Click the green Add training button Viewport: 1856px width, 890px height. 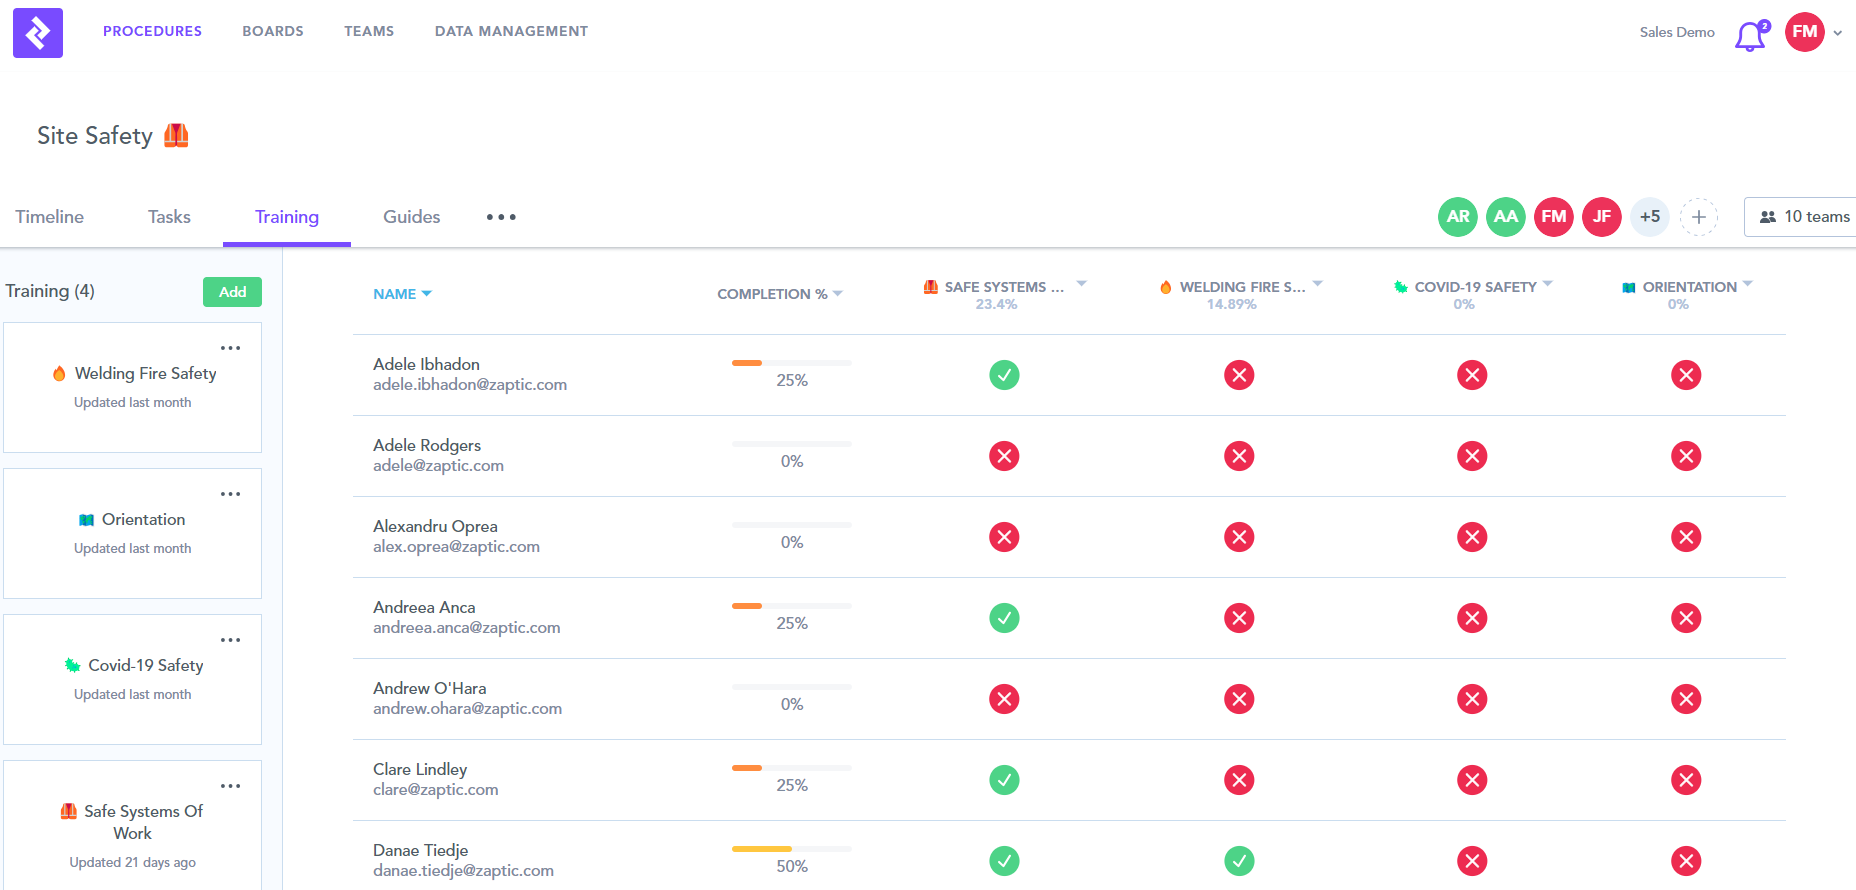pos(232,292)
